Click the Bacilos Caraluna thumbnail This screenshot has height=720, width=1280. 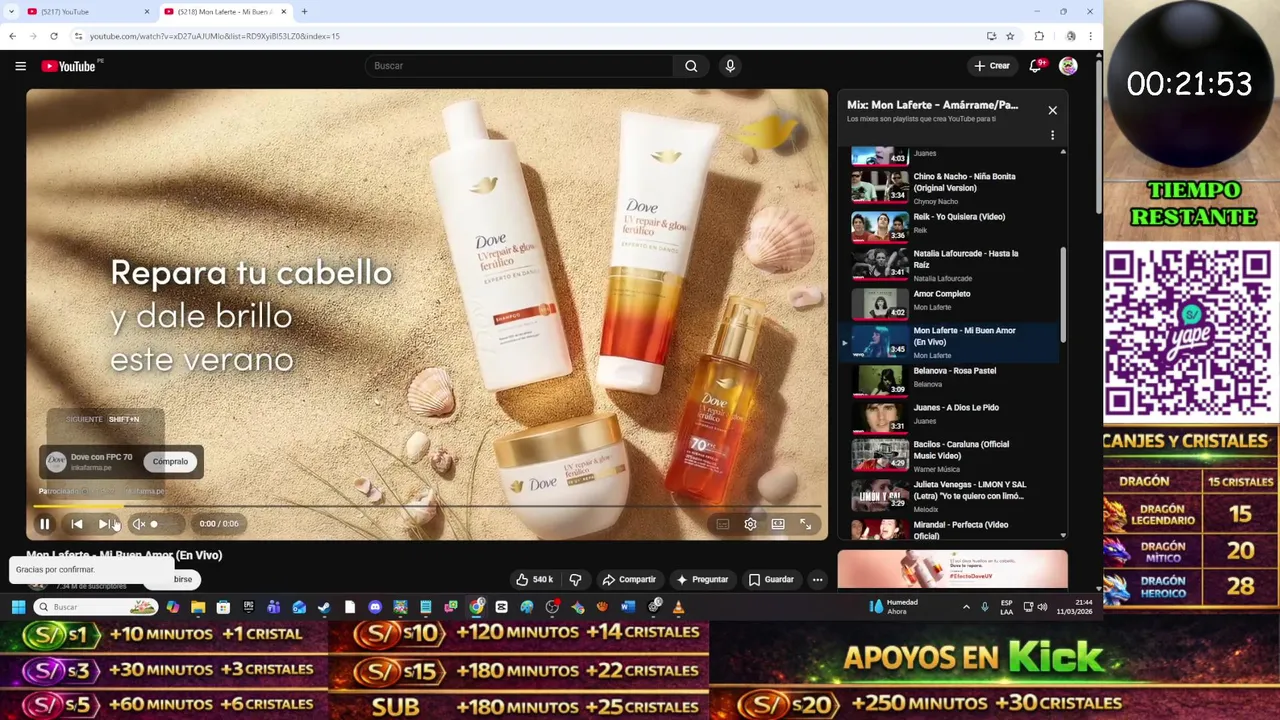[x=879, y=454]
